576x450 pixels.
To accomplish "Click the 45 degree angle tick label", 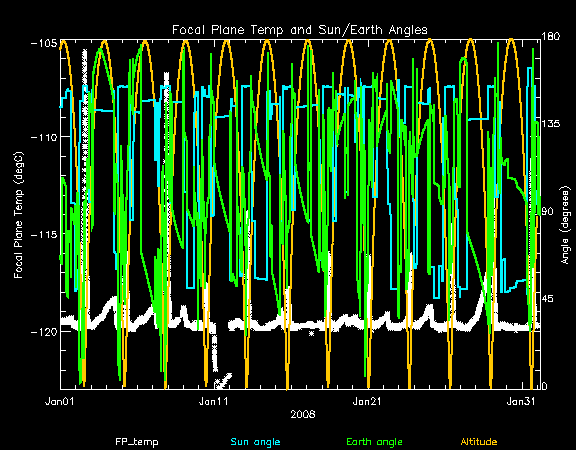I will coord(548,299).
